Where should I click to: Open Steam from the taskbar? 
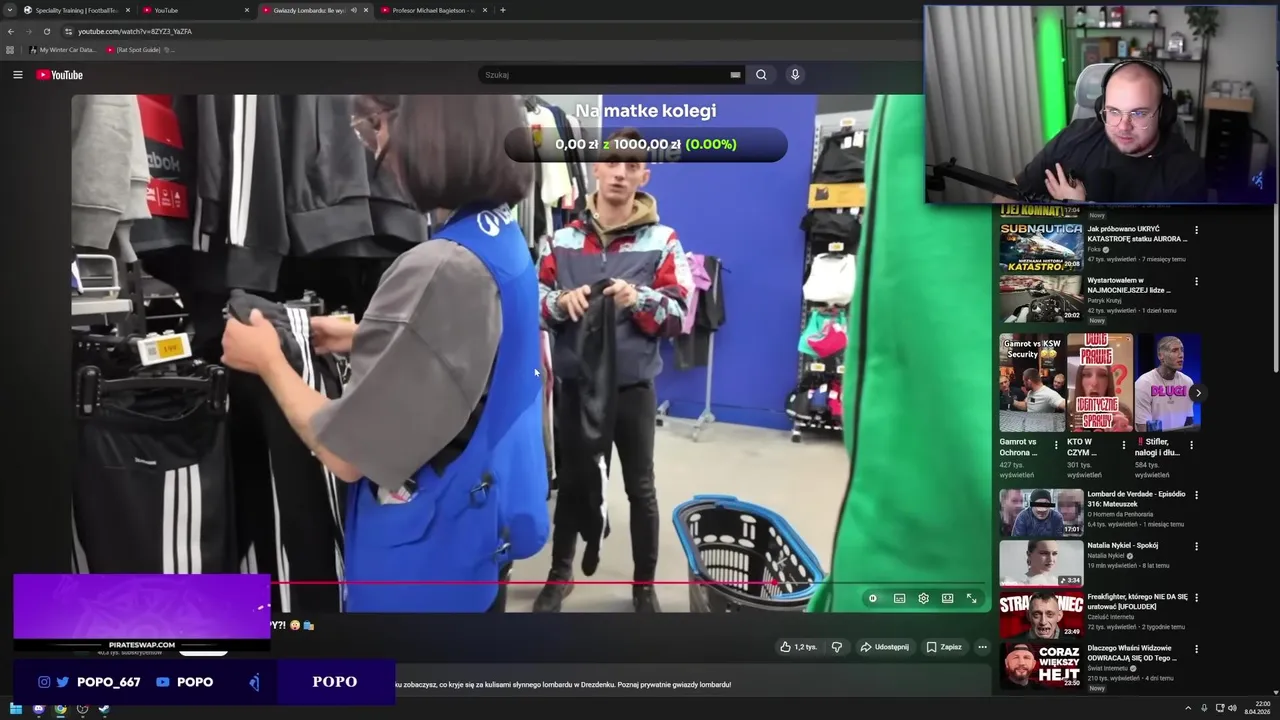[104, 709]
